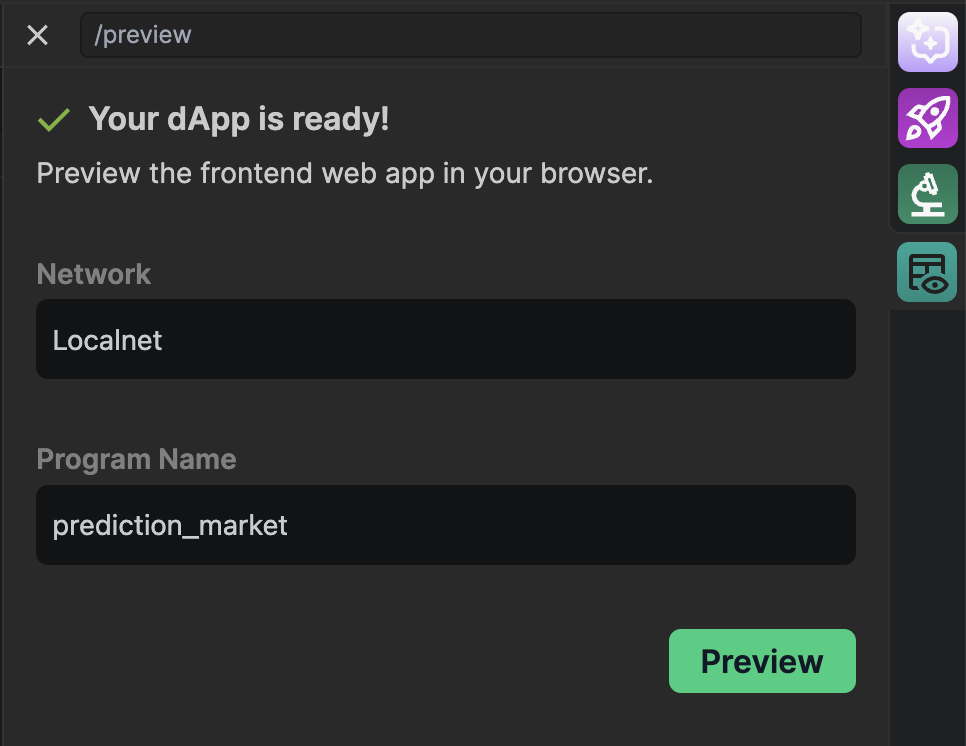966x746 pixels.
Task: Click the "prediction_market" value text
Action: tap(170, 525)
